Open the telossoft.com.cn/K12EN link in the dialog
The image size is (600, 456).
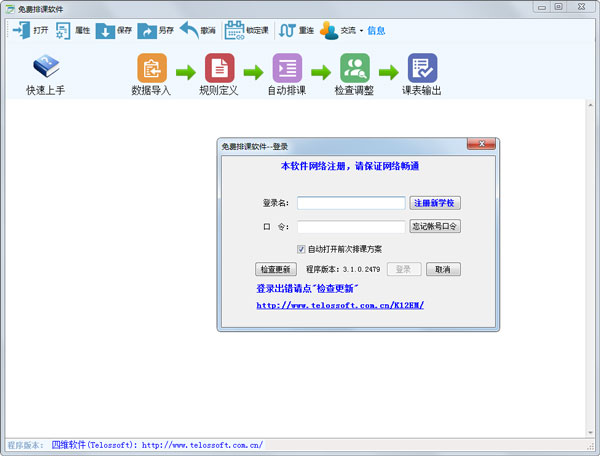[x=340, y=305]
